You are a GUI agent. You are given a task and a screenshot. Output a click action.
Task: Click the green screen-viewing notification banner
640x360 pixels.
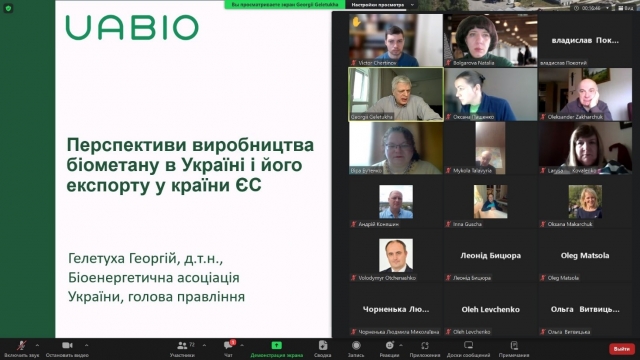[285, 4]
